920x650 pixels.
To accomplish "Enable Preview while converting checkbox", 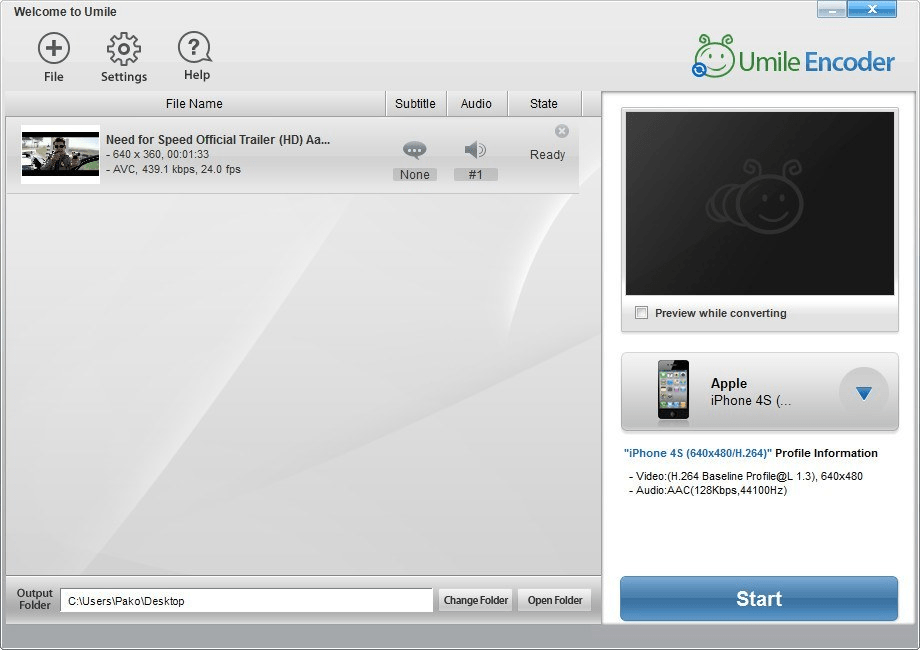I will [641, 312].
